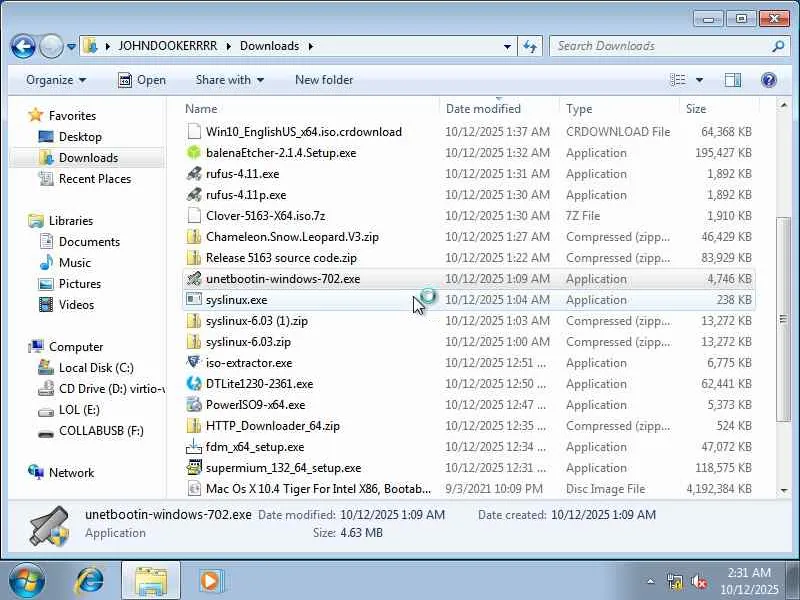Click the syslinux.exe file icon
The width and height of the screenshot is (800, 600).
click(194, 299)
